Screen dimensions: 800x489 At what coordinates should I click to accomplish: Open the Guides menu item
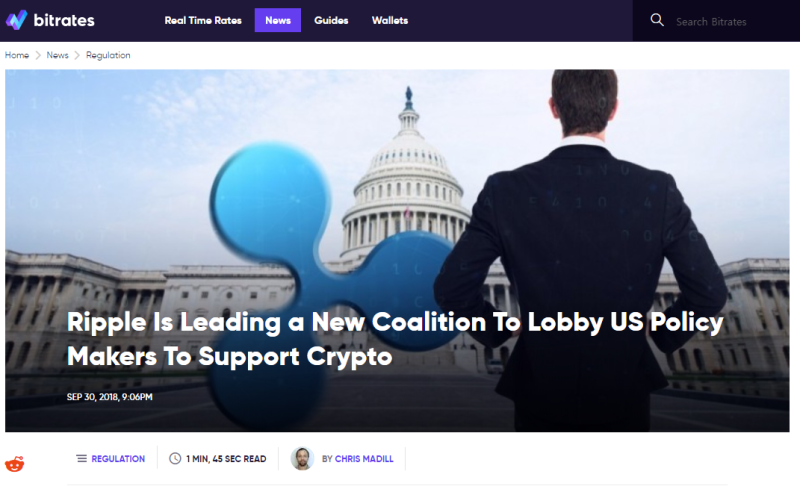pos(331,20)
